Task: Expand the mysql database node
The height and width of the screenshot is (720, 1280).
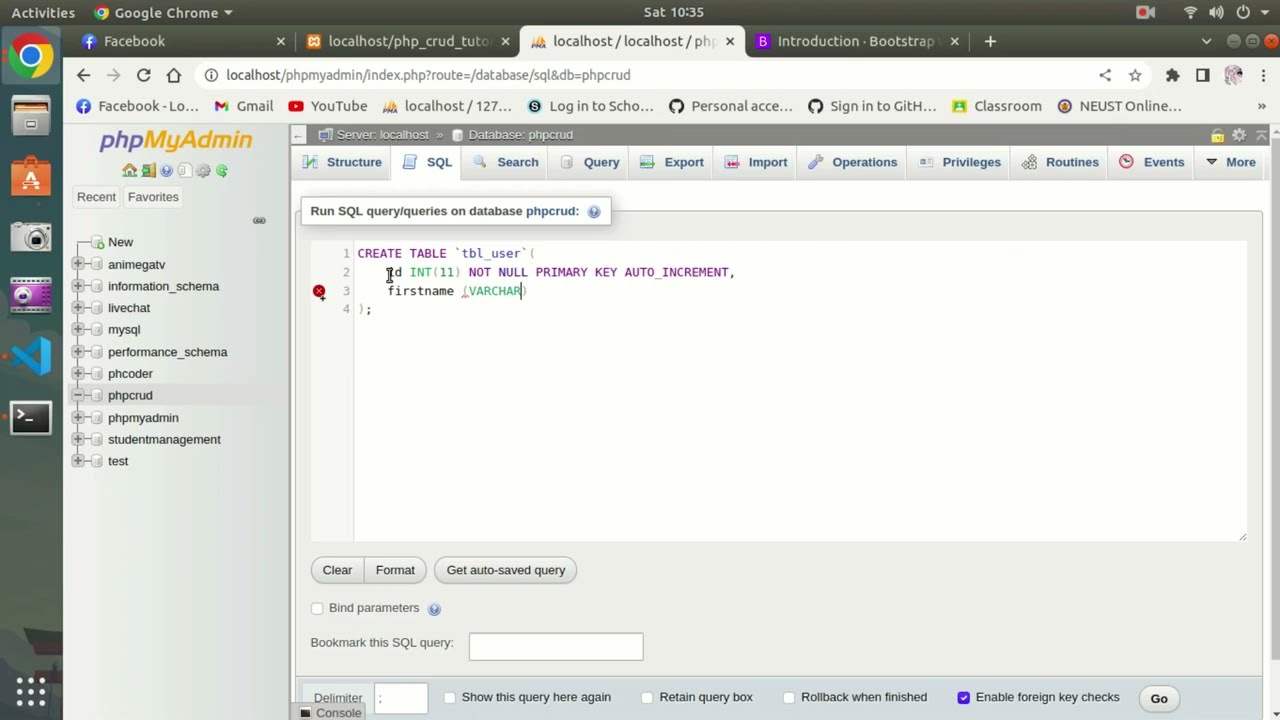Action: (x=78, y=330)
